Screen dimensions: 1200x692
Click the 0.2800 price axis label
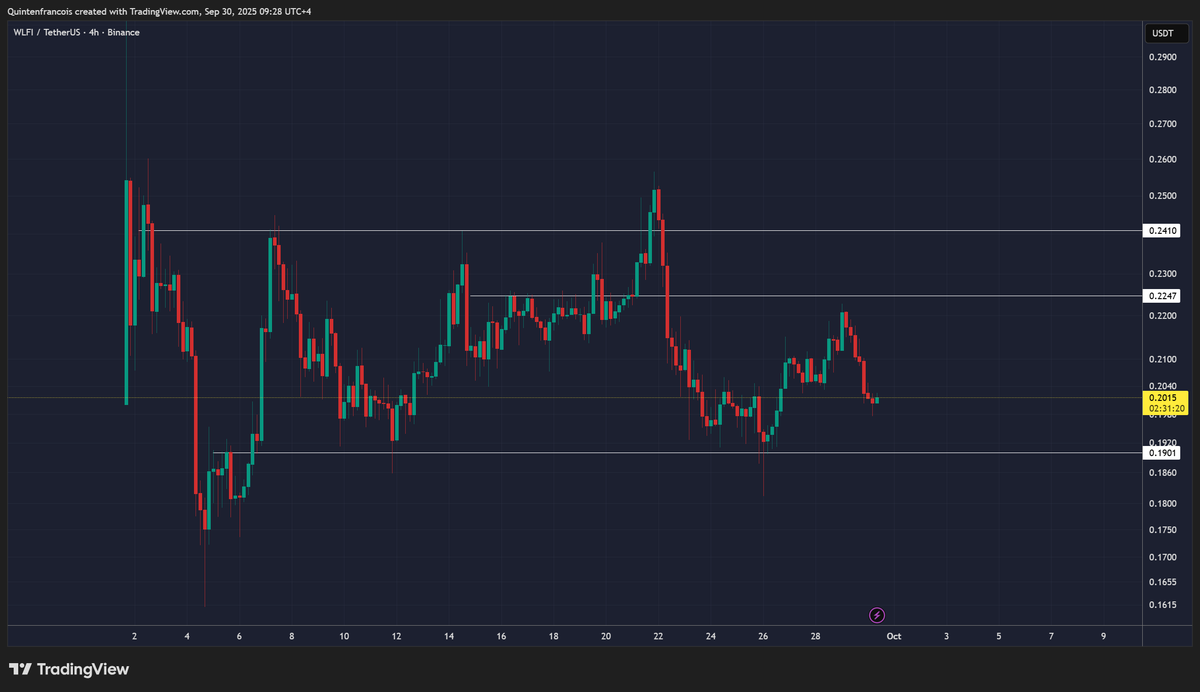click(1163, 90)
